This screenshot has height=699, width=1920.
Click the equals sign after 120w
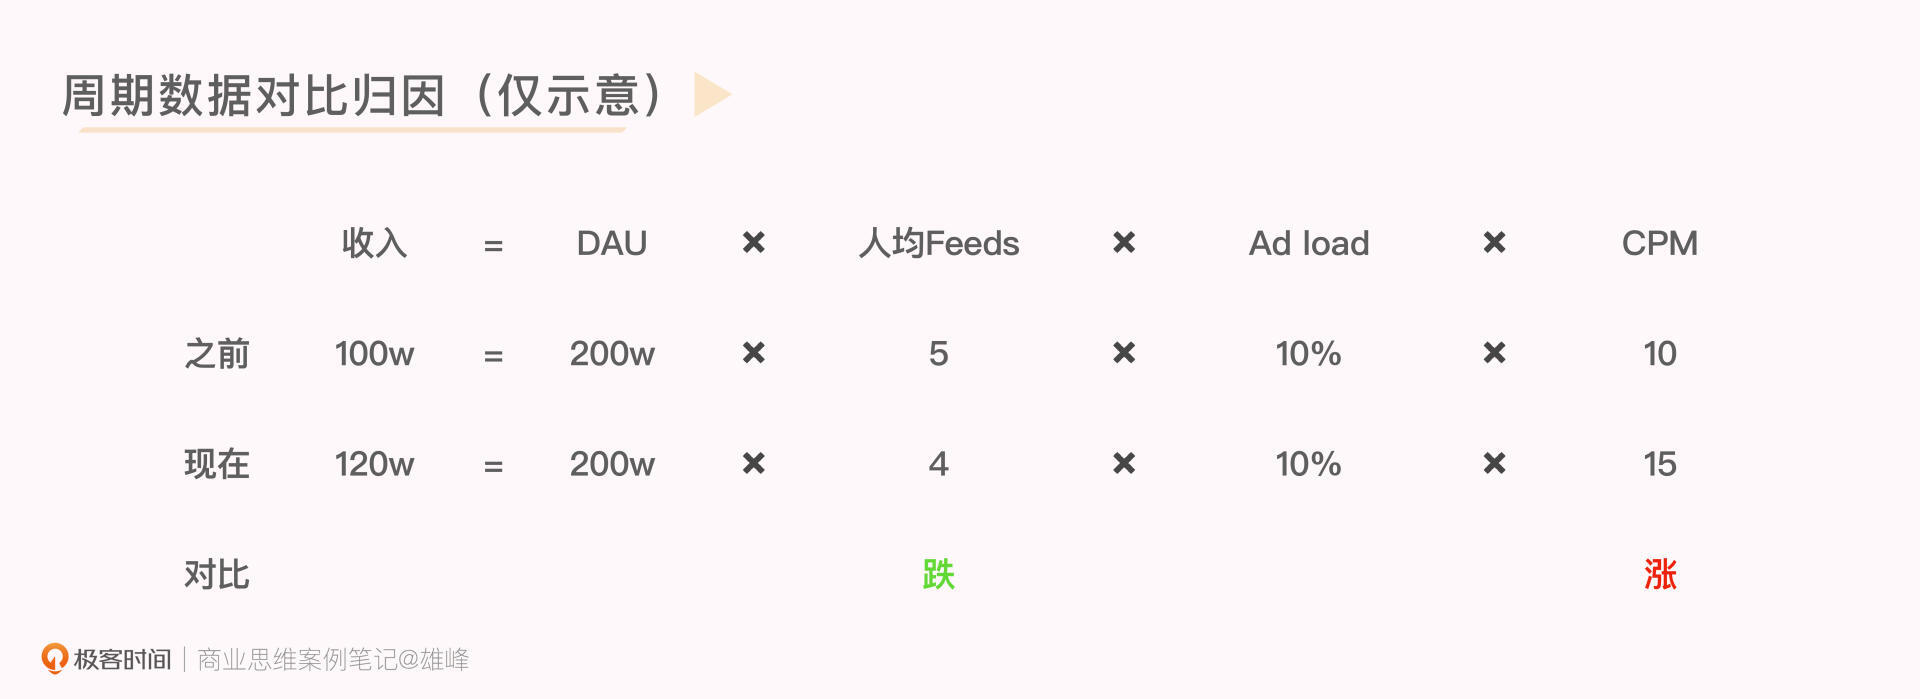click(493, 466)
